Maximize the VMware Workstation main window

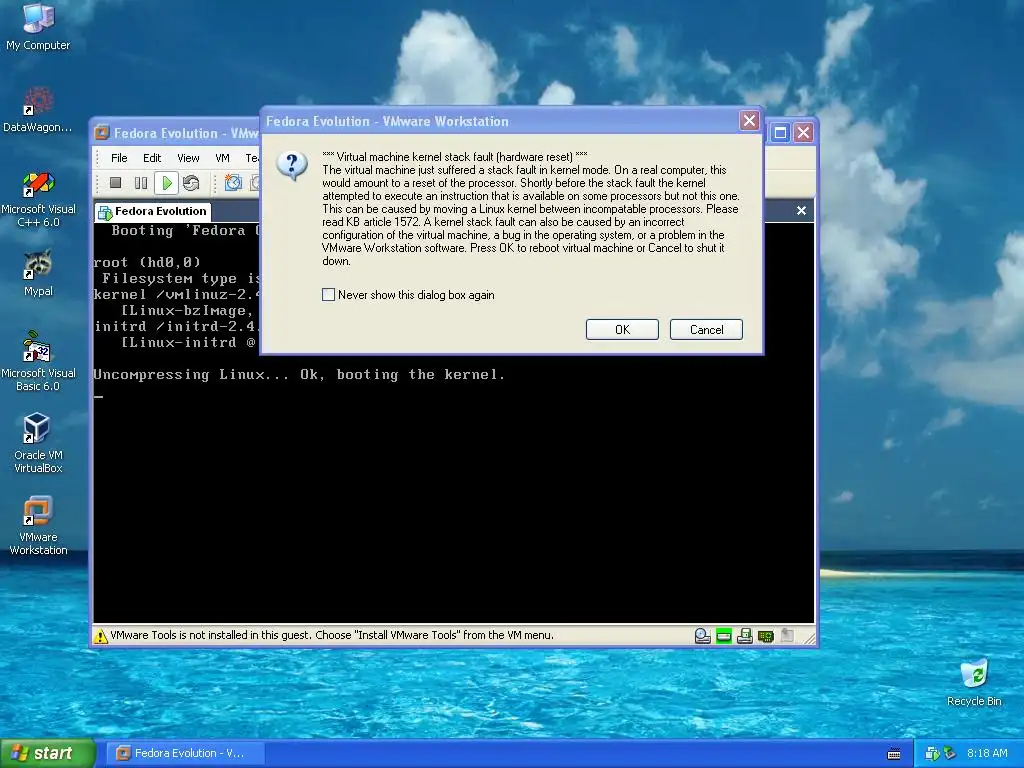pos(780,133)
